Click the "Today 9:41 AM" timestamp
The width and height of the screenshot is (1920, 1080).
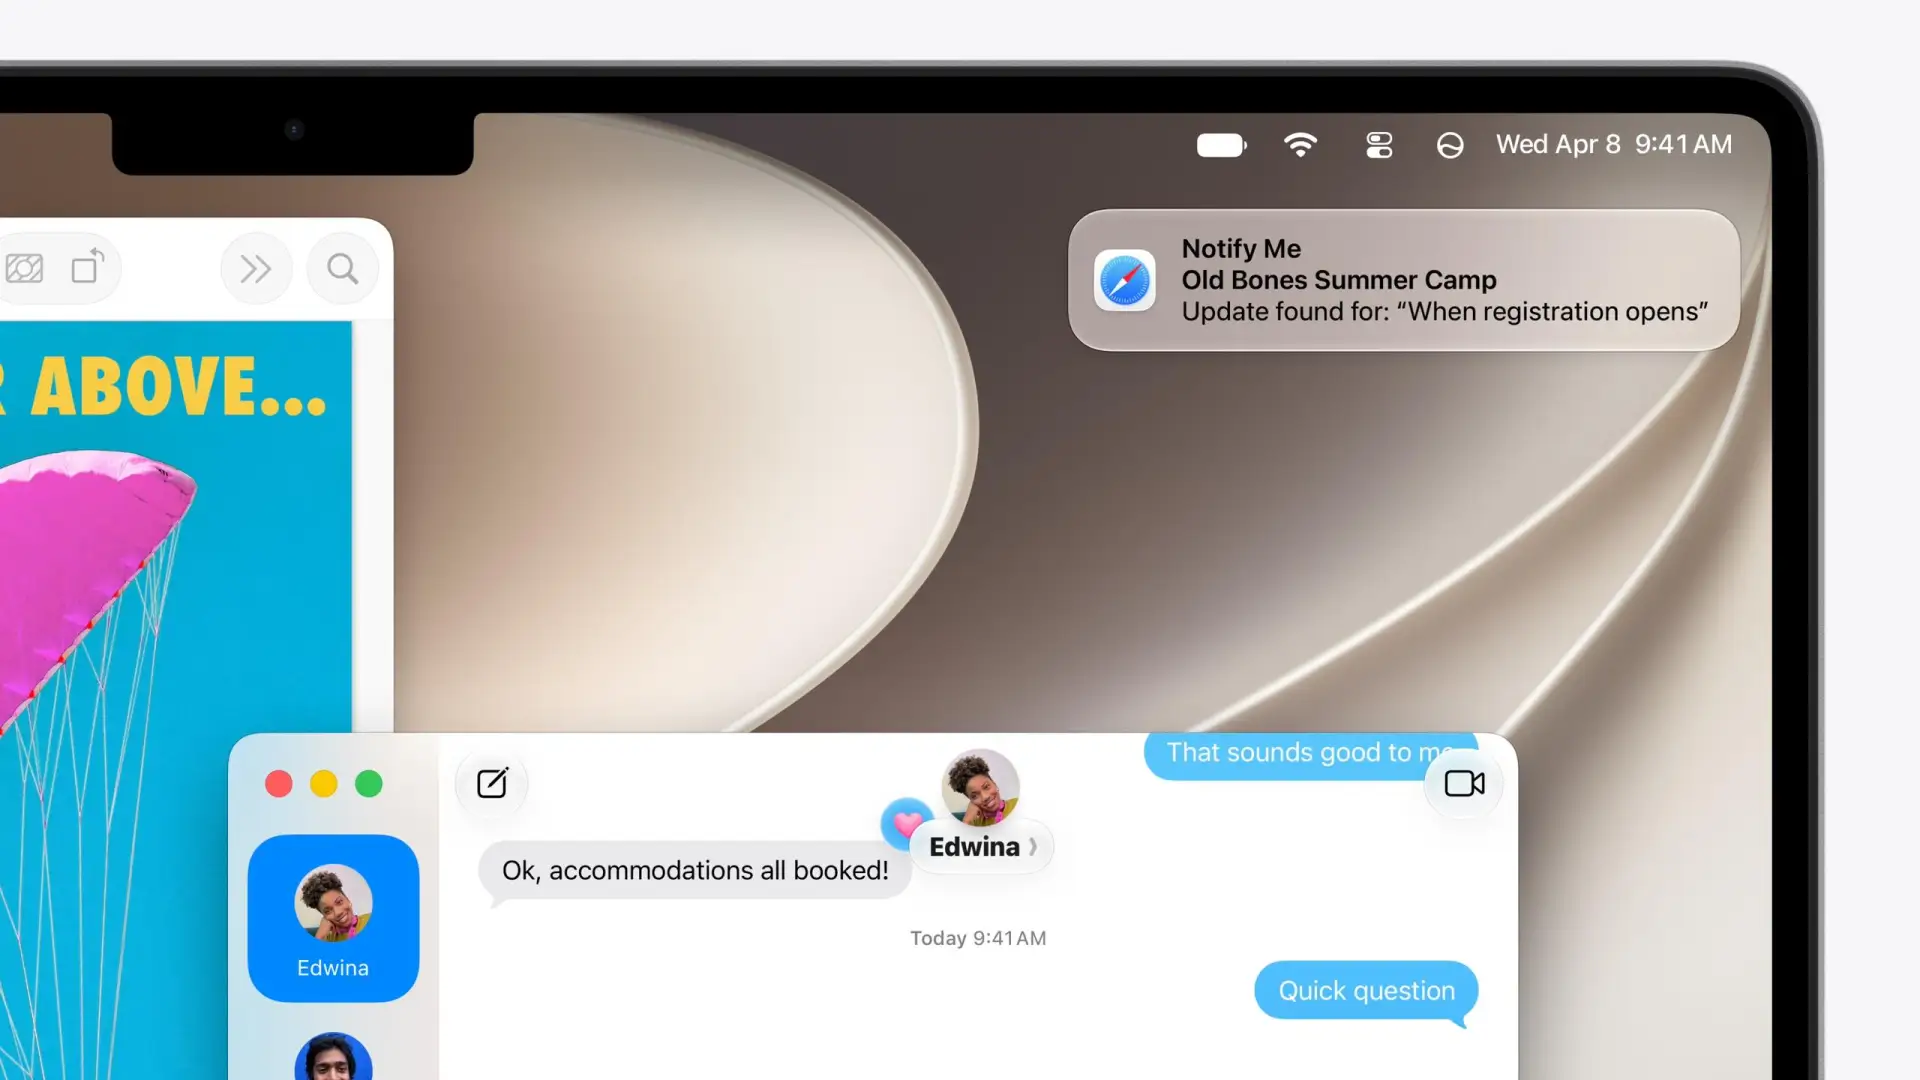[x=978, y=938]
